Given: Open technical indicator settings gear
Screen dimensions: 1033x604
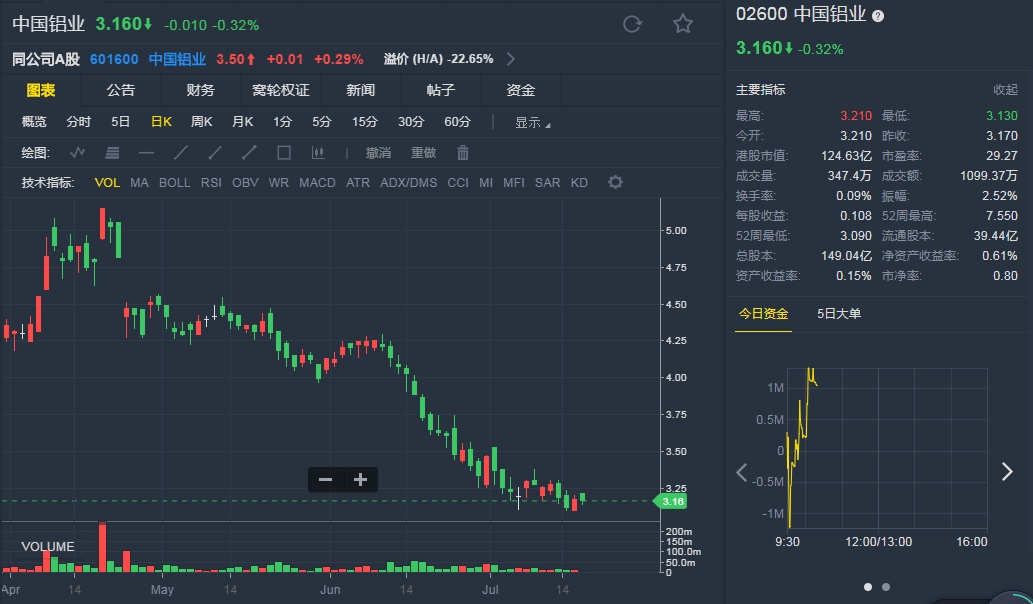Looking at the screenshot, I should click(x=616, y=182).
